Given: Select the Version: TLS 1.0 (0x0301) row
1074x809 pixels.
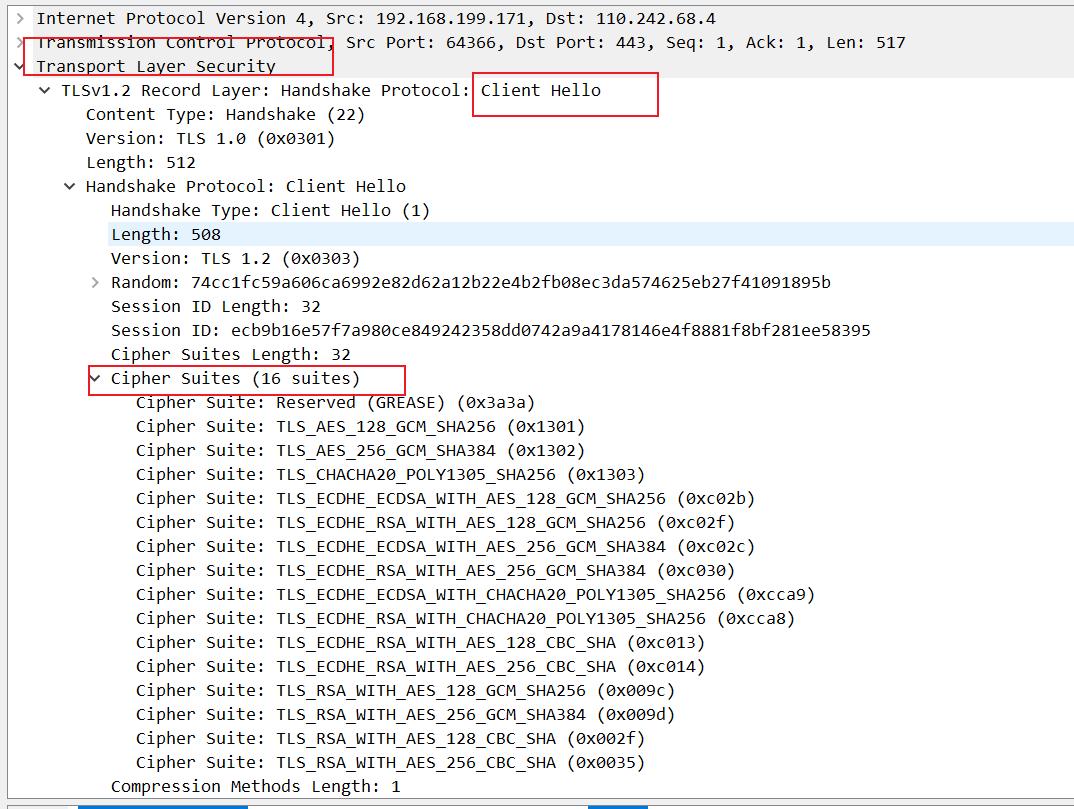Looking at the screenshot, I should tap(210, 138).
